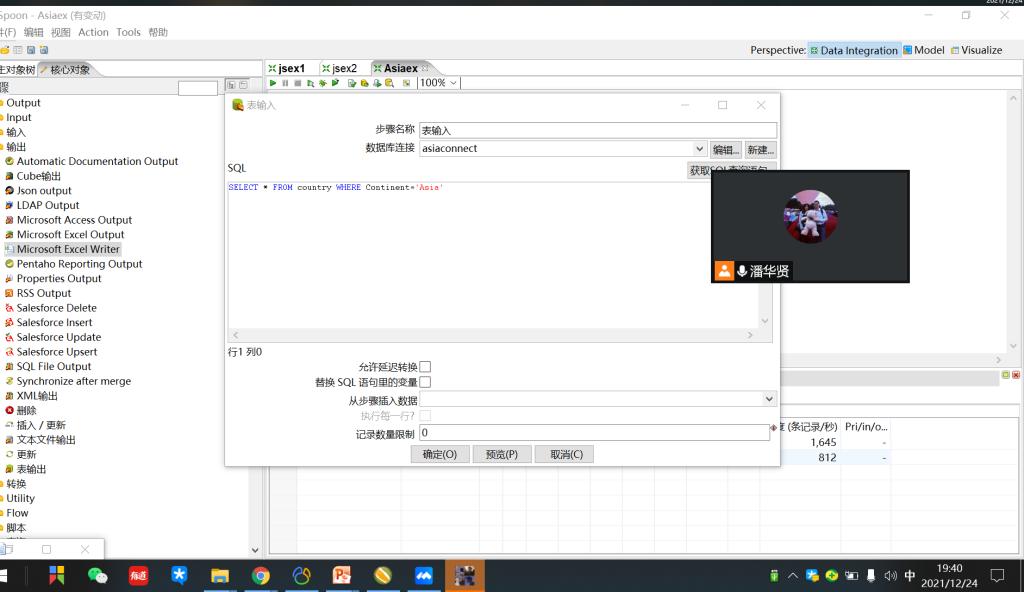Click the pause transformation icon
Image resolution: width=1024 pixels, height=592 pixels.
[285, 83]
